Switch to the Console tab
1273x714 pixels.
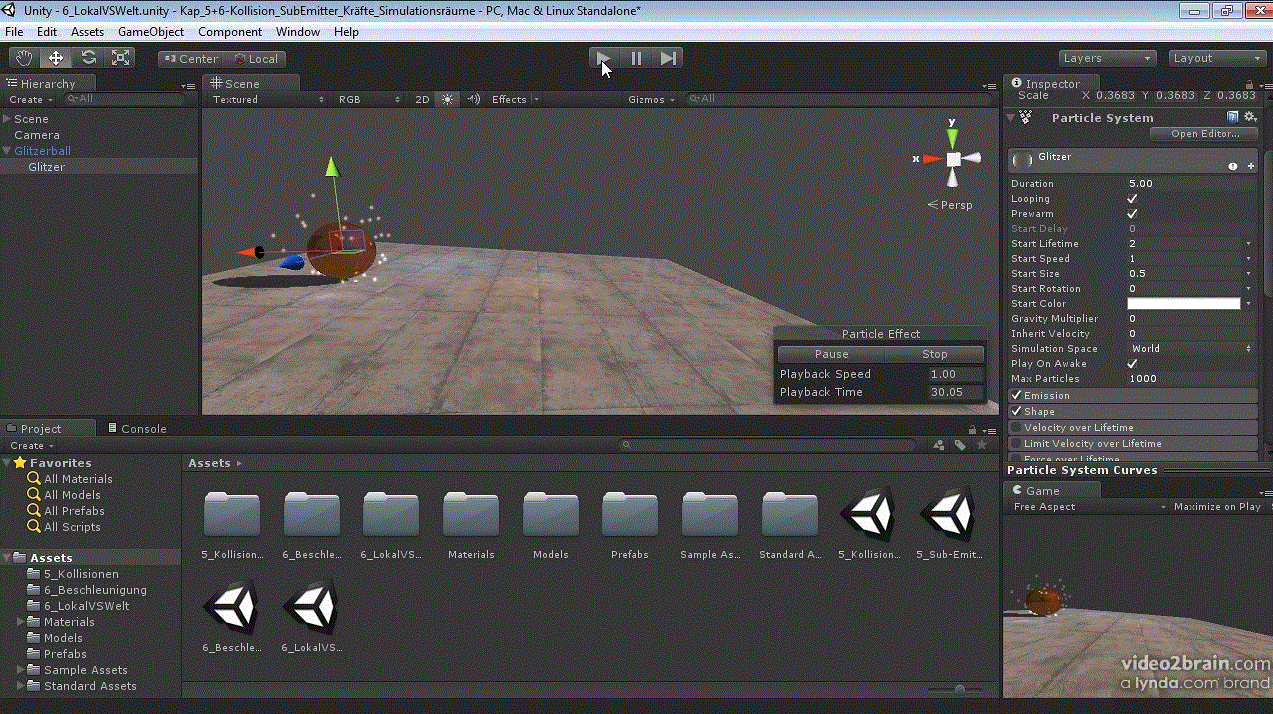[137, 428]
